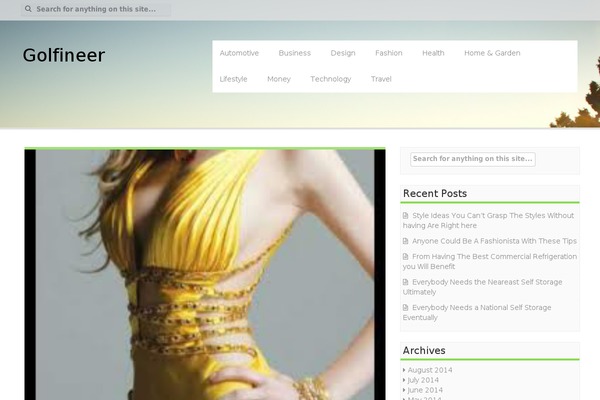Open the Health menu item

433,53
